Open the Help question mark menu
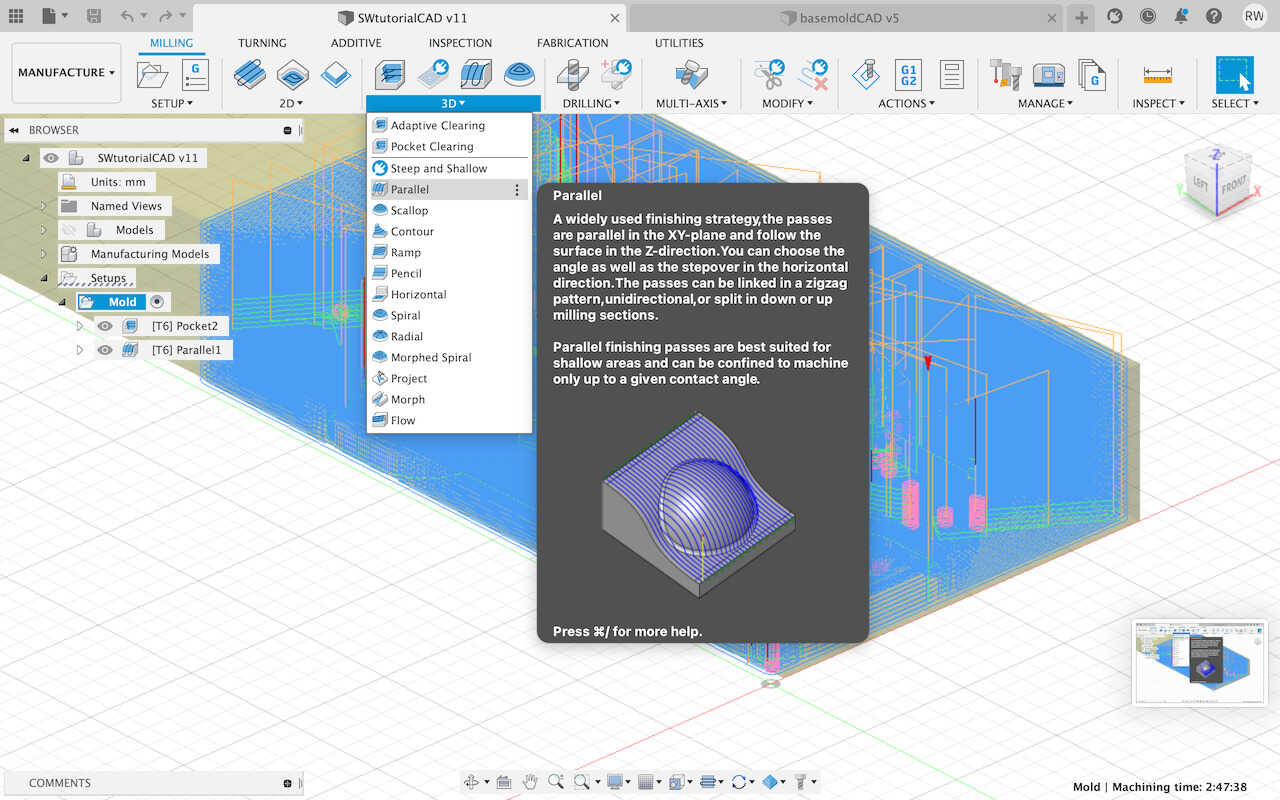The image size is (1280, 800). (x=1214, y=16)
